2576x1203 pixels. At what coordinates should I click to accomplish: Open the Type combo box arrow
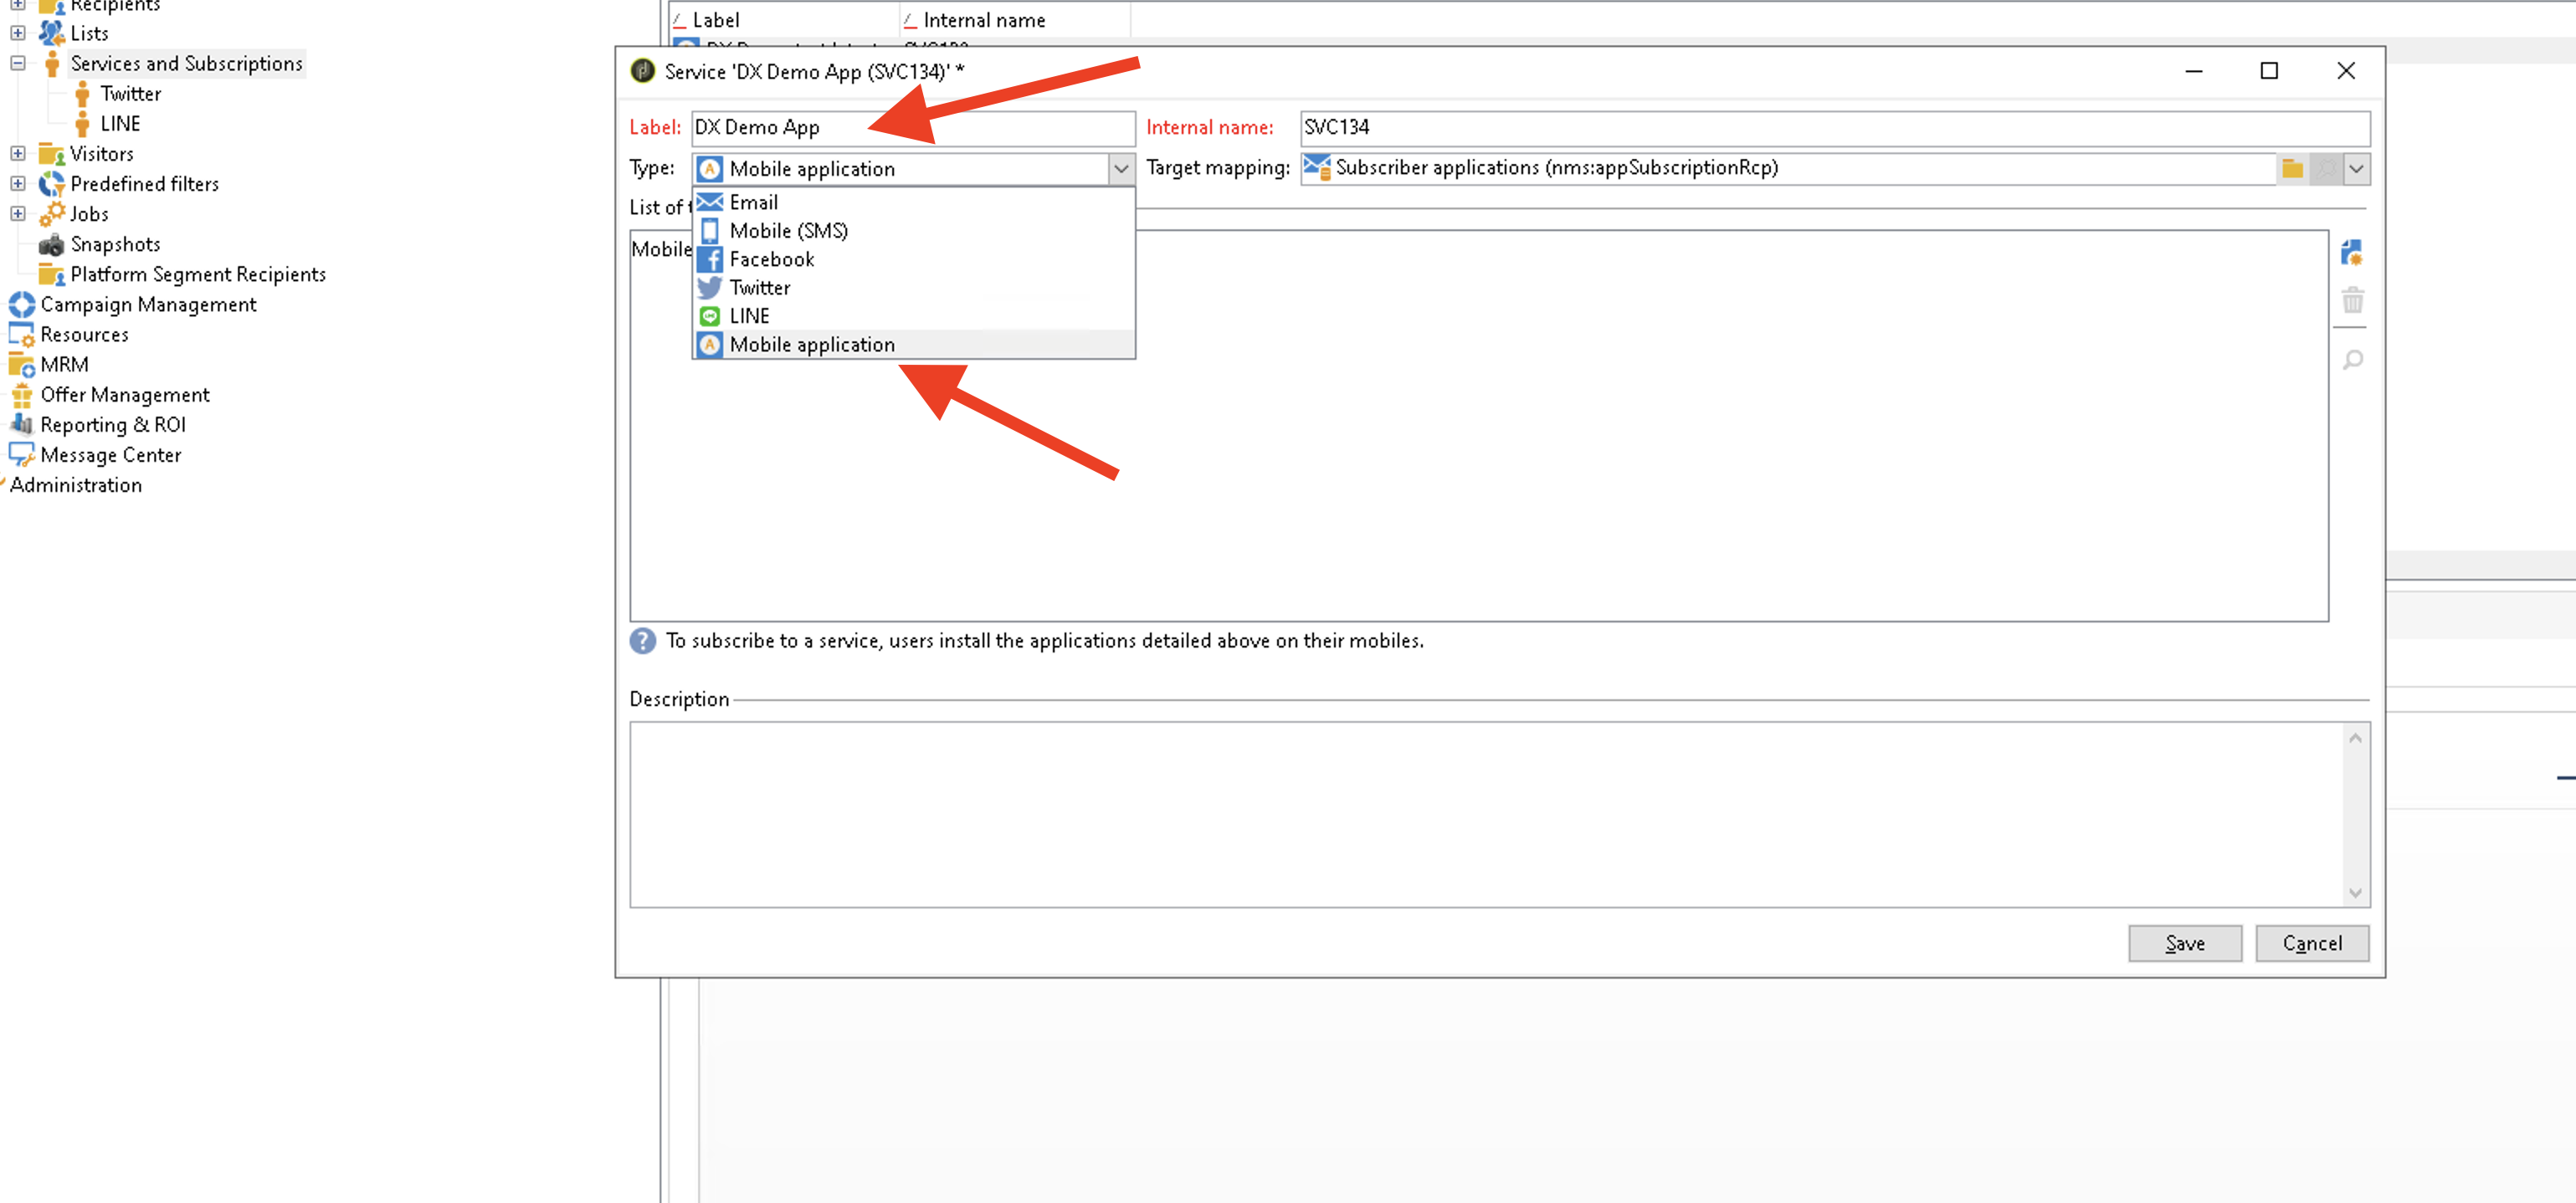tap(1121, 169)
